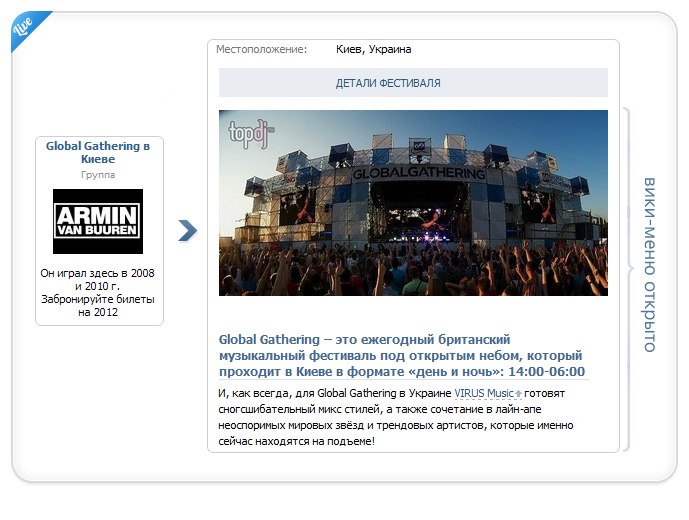Click the Киев, Украина location text

click(x=374, y=49)
